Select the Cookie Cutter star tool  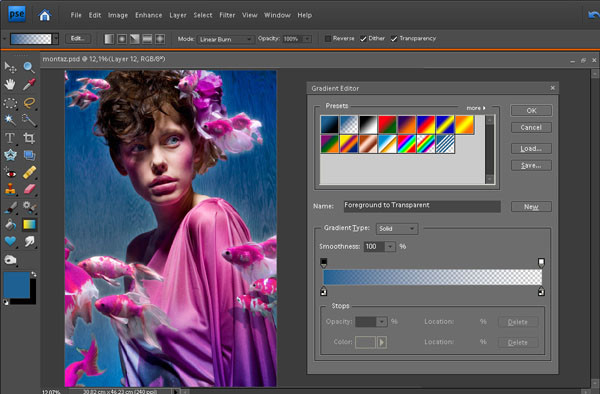click(x=10, y=155)
